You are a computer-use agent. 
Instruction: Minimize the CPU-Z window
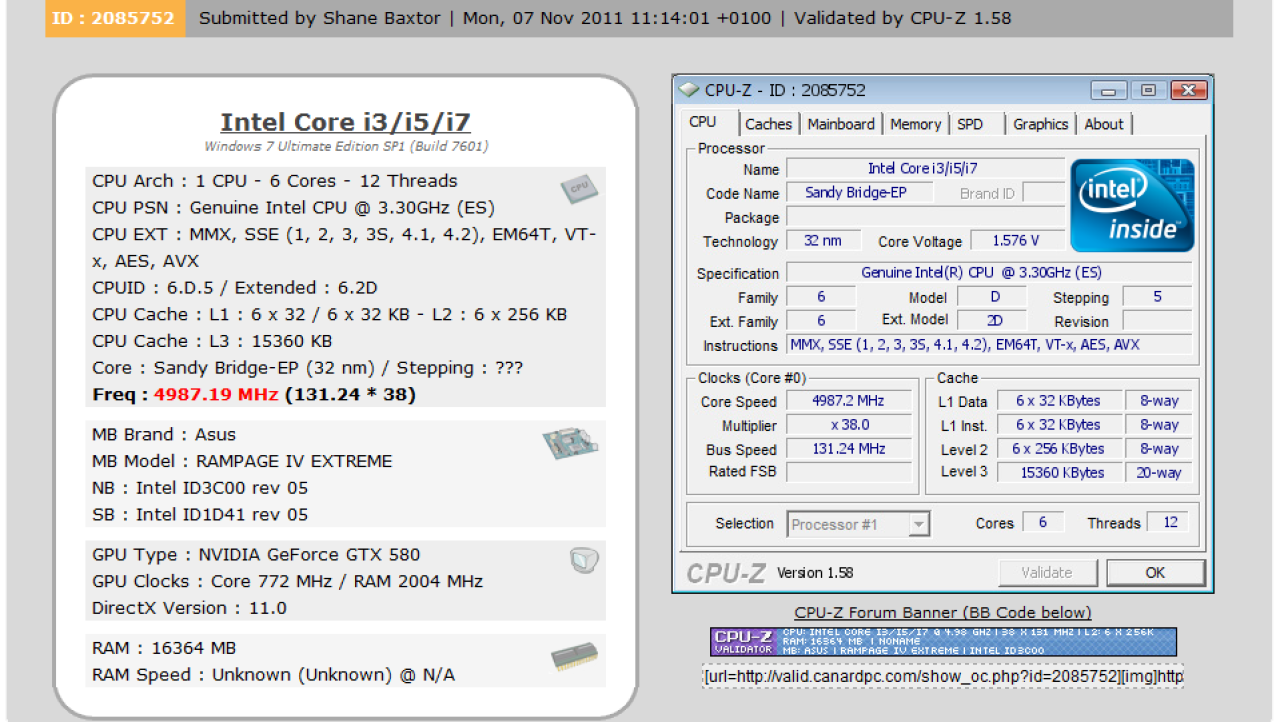pos(1109,90)
